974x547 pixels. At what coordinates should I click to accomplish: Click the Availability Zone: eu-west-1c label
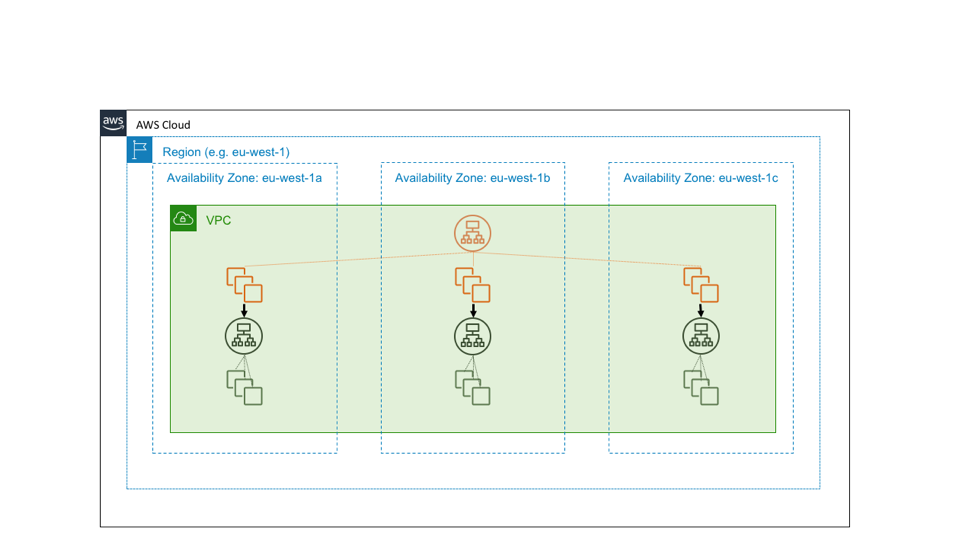tap(700, 178)
